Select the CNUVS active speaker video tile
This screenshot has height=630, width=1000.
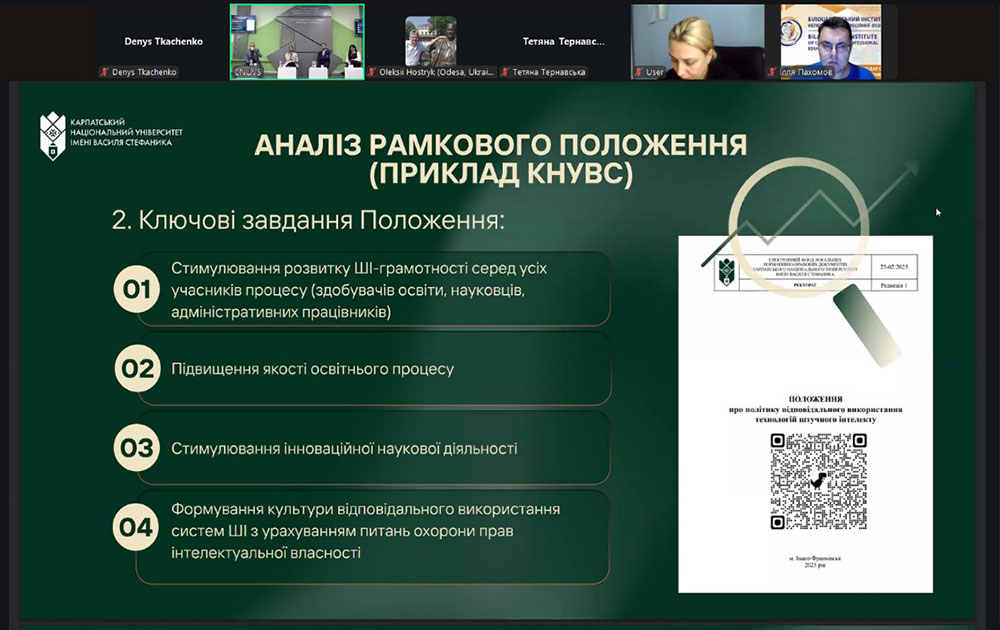tap(297, 41)
